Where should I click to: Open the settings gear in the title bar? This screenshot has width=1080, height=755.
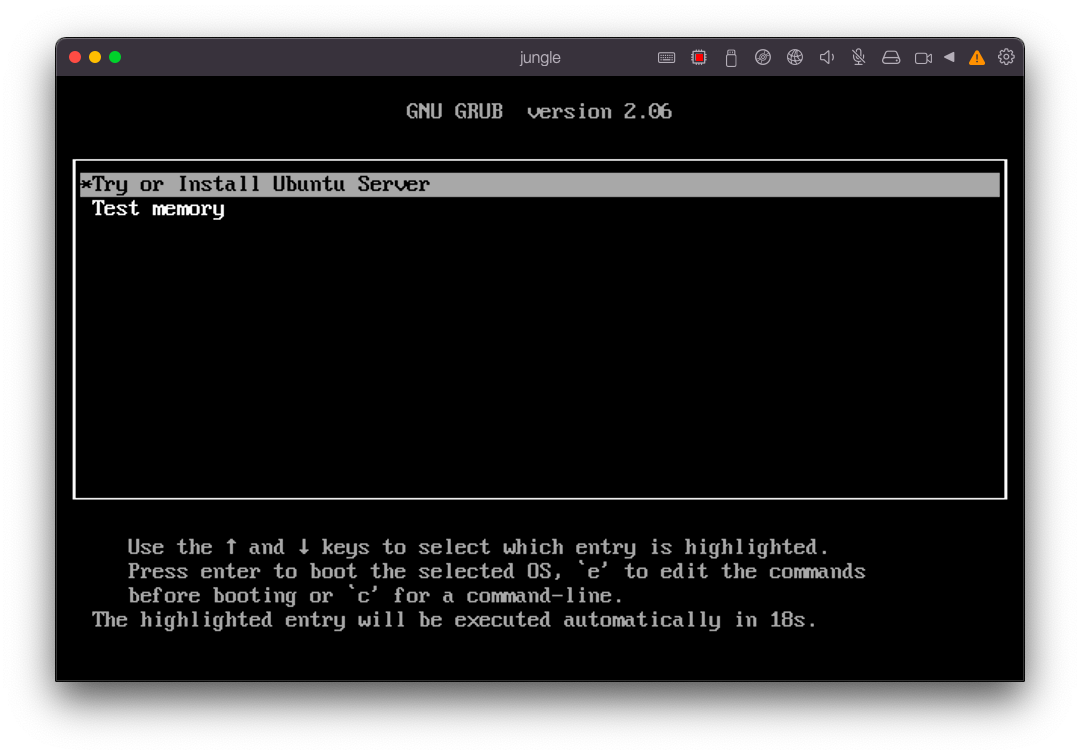1006,57
